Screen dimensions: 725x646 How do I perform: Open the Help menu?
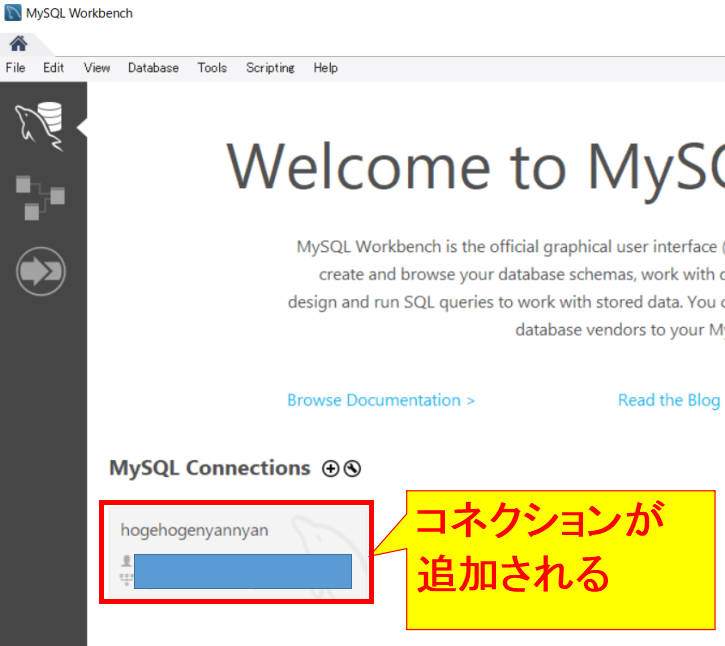(x=325, y=68)
